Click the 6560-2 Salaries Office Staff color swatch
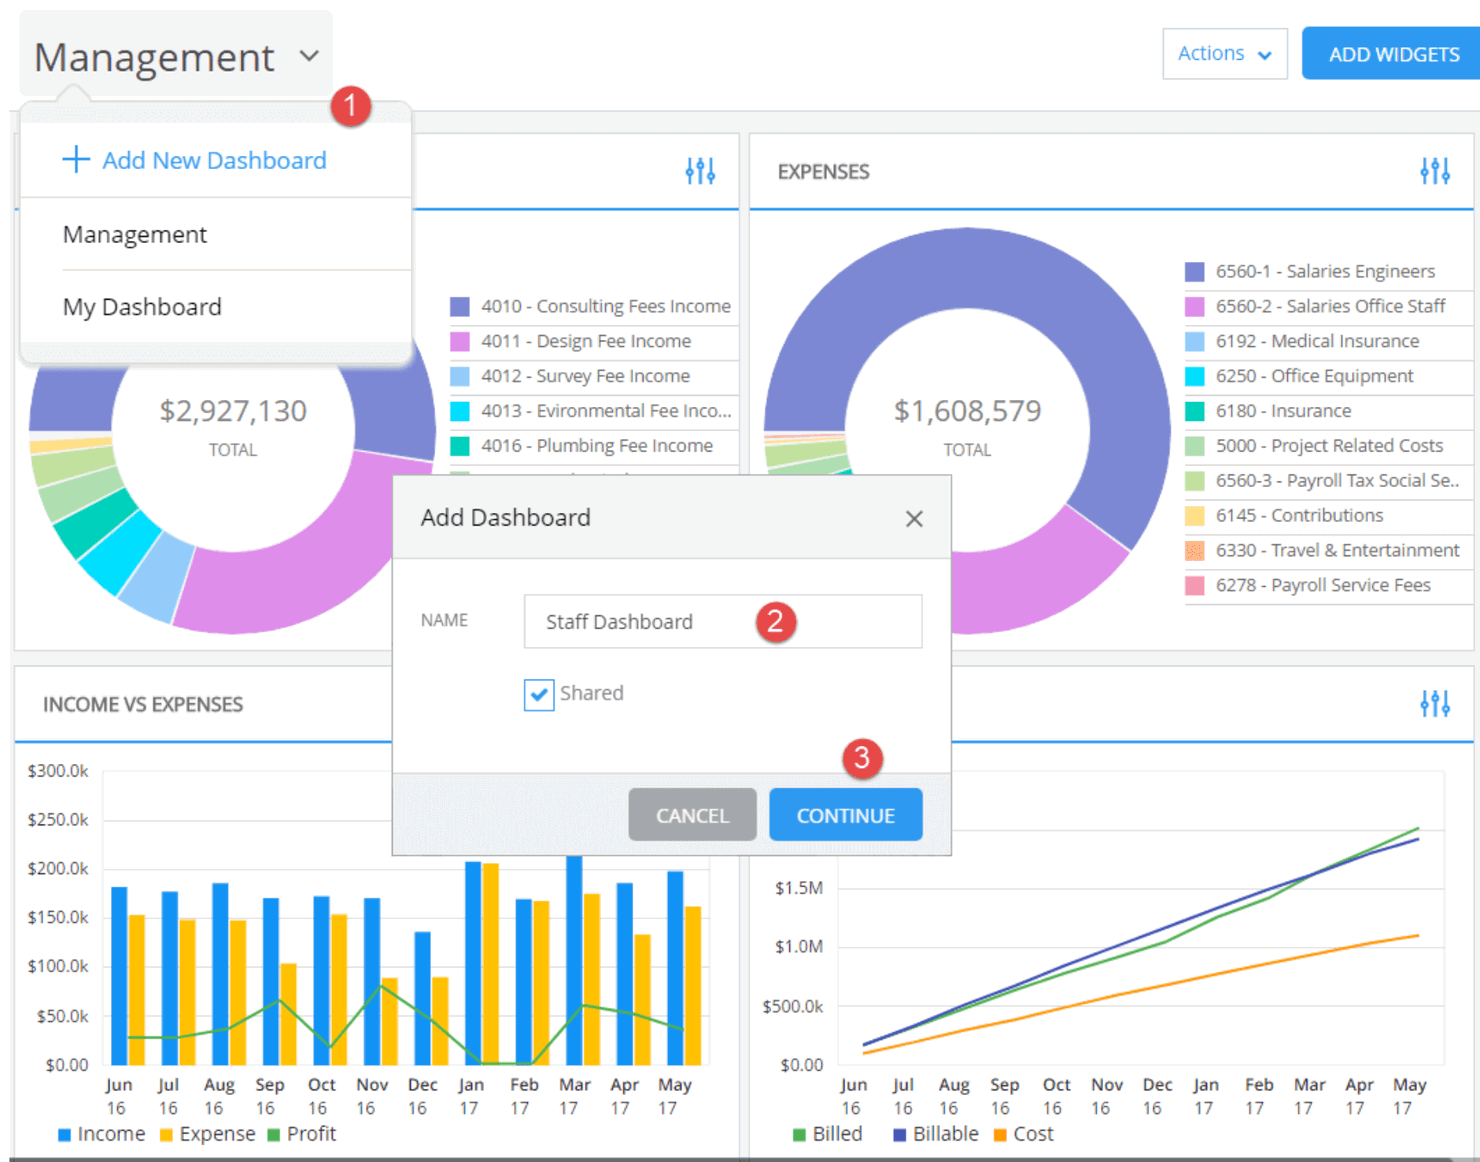Image resolution: width=1480 pixels, height=1162 pixels. (1194, 306)
